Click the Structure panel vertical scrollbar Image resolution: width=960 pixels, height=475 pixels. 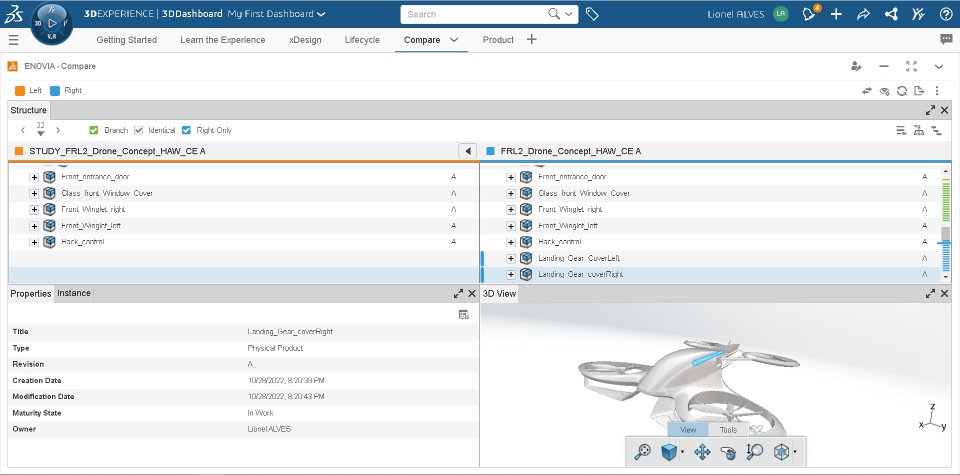click(946, 224)
